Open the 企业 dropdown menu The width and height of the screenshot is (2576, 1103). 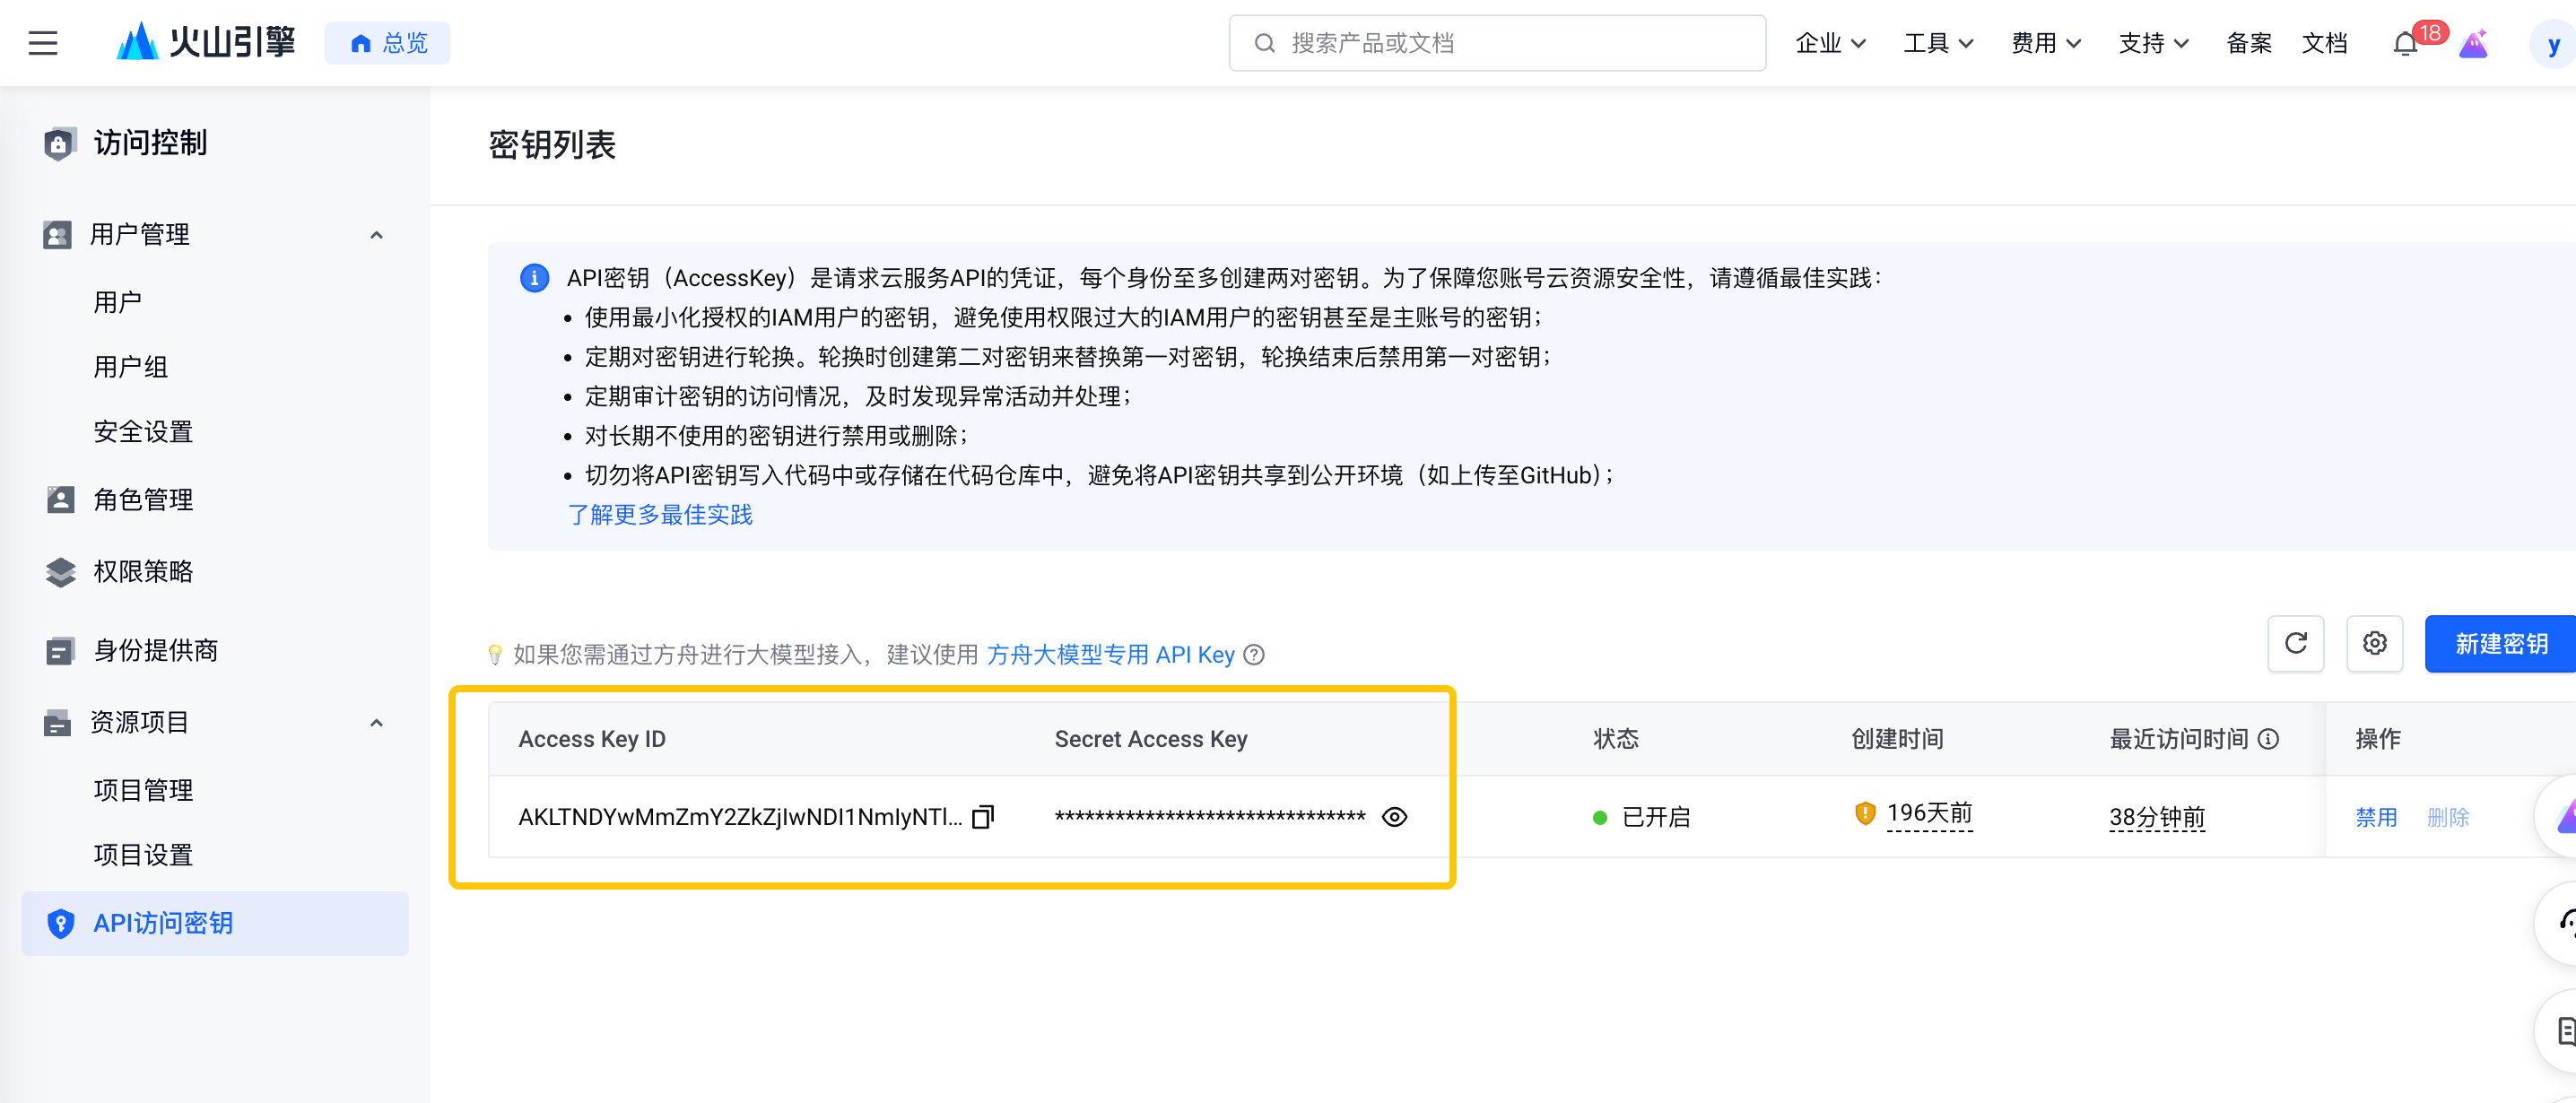click(x=1830, y=43)
